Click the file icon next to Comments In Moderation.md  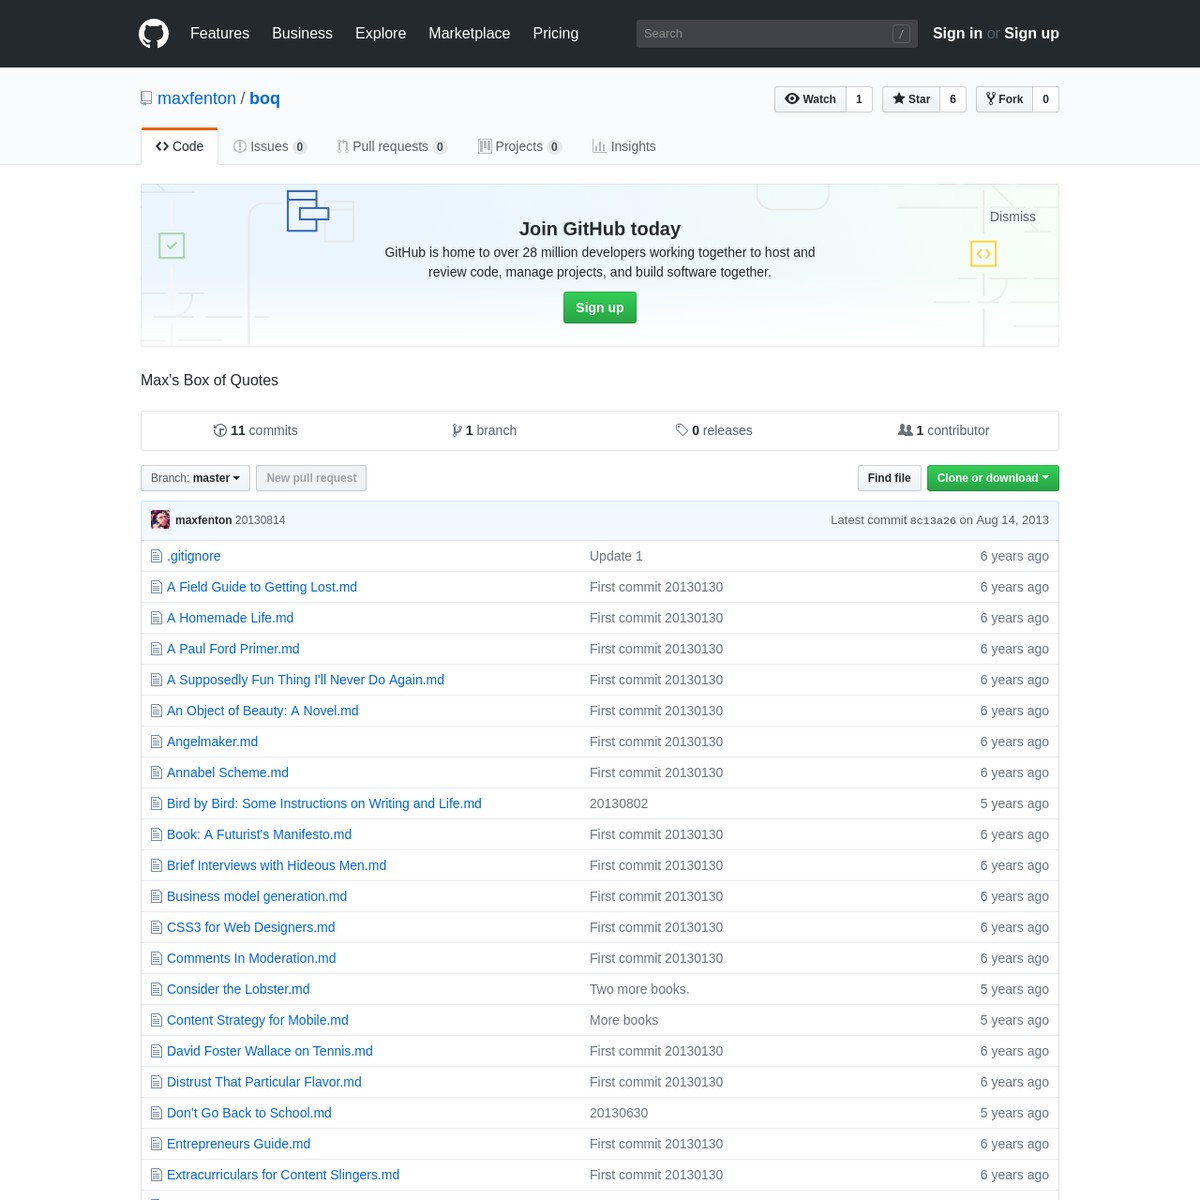pos(156,958)
